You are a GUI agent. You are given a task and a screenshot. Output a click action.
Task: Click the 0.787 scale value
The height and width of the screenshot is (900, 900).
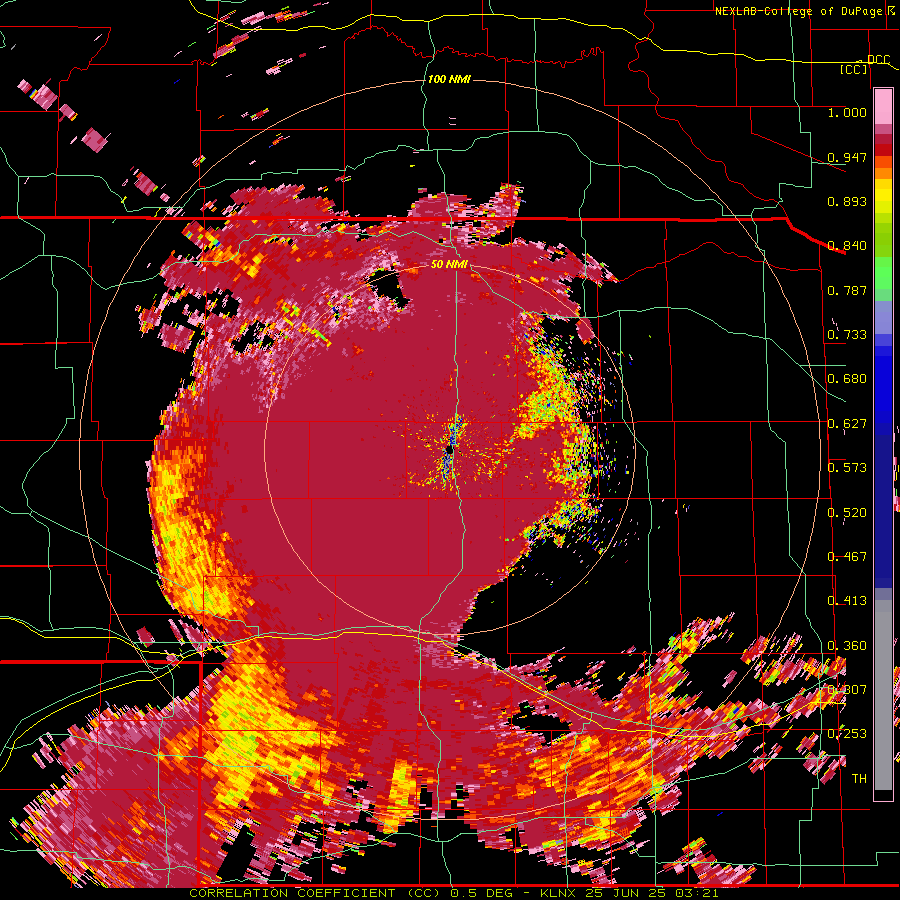847,290
